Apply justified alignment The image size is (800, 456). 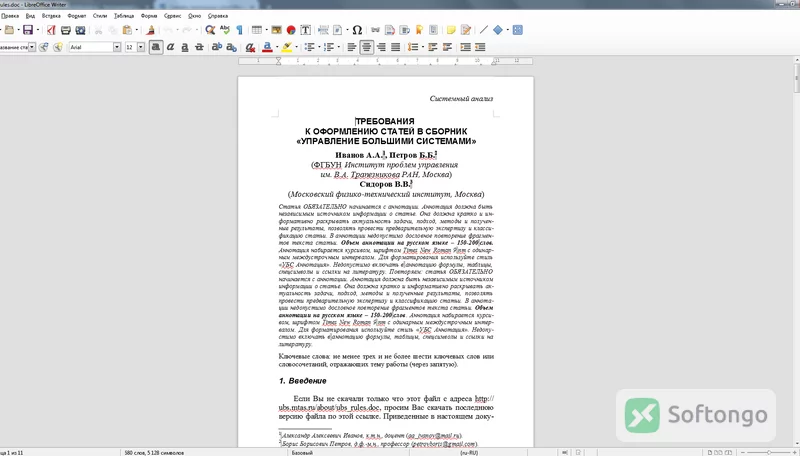pyautogui.click(x=395, y=47)
